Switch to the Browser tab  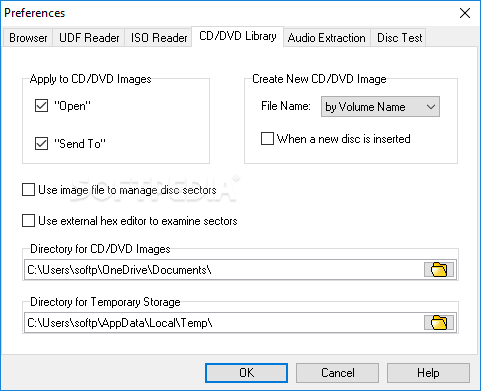pos(28,38)
